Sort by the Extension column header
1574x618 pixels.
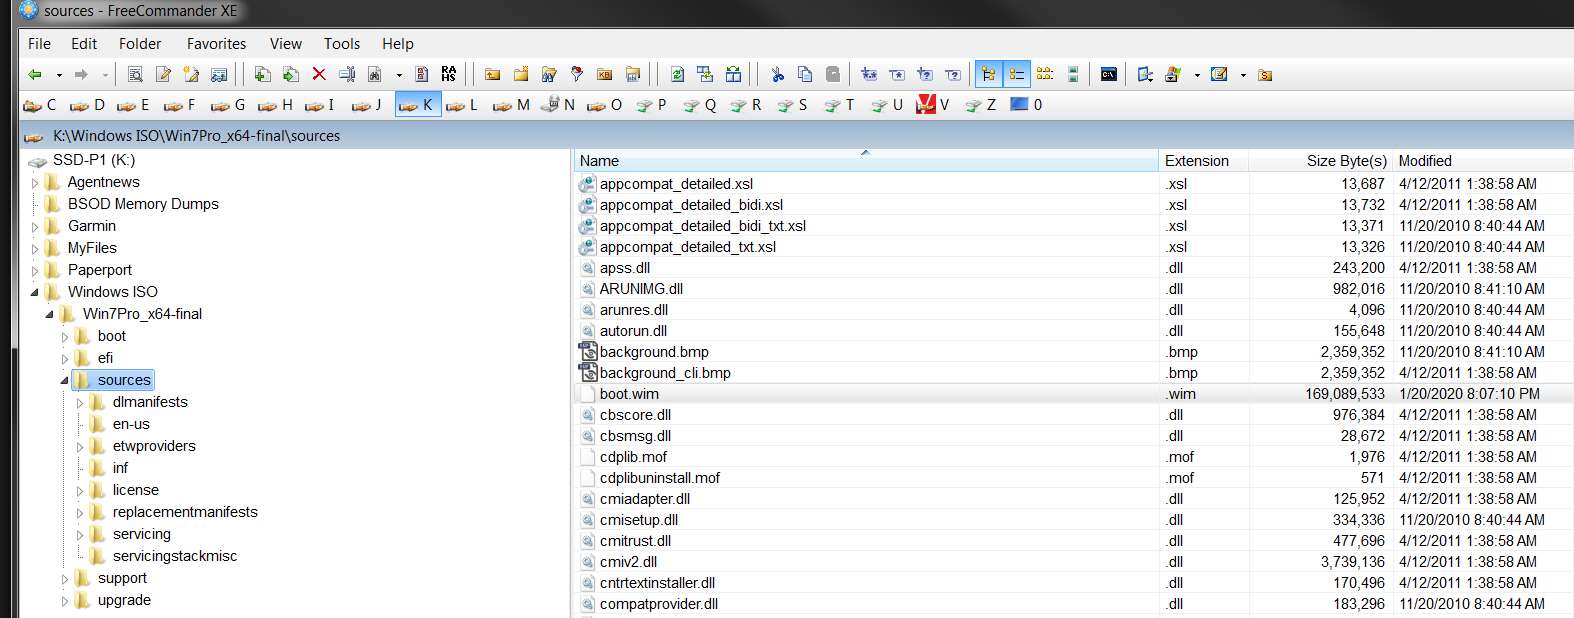pyautogui.click(x=1204, y=161)
